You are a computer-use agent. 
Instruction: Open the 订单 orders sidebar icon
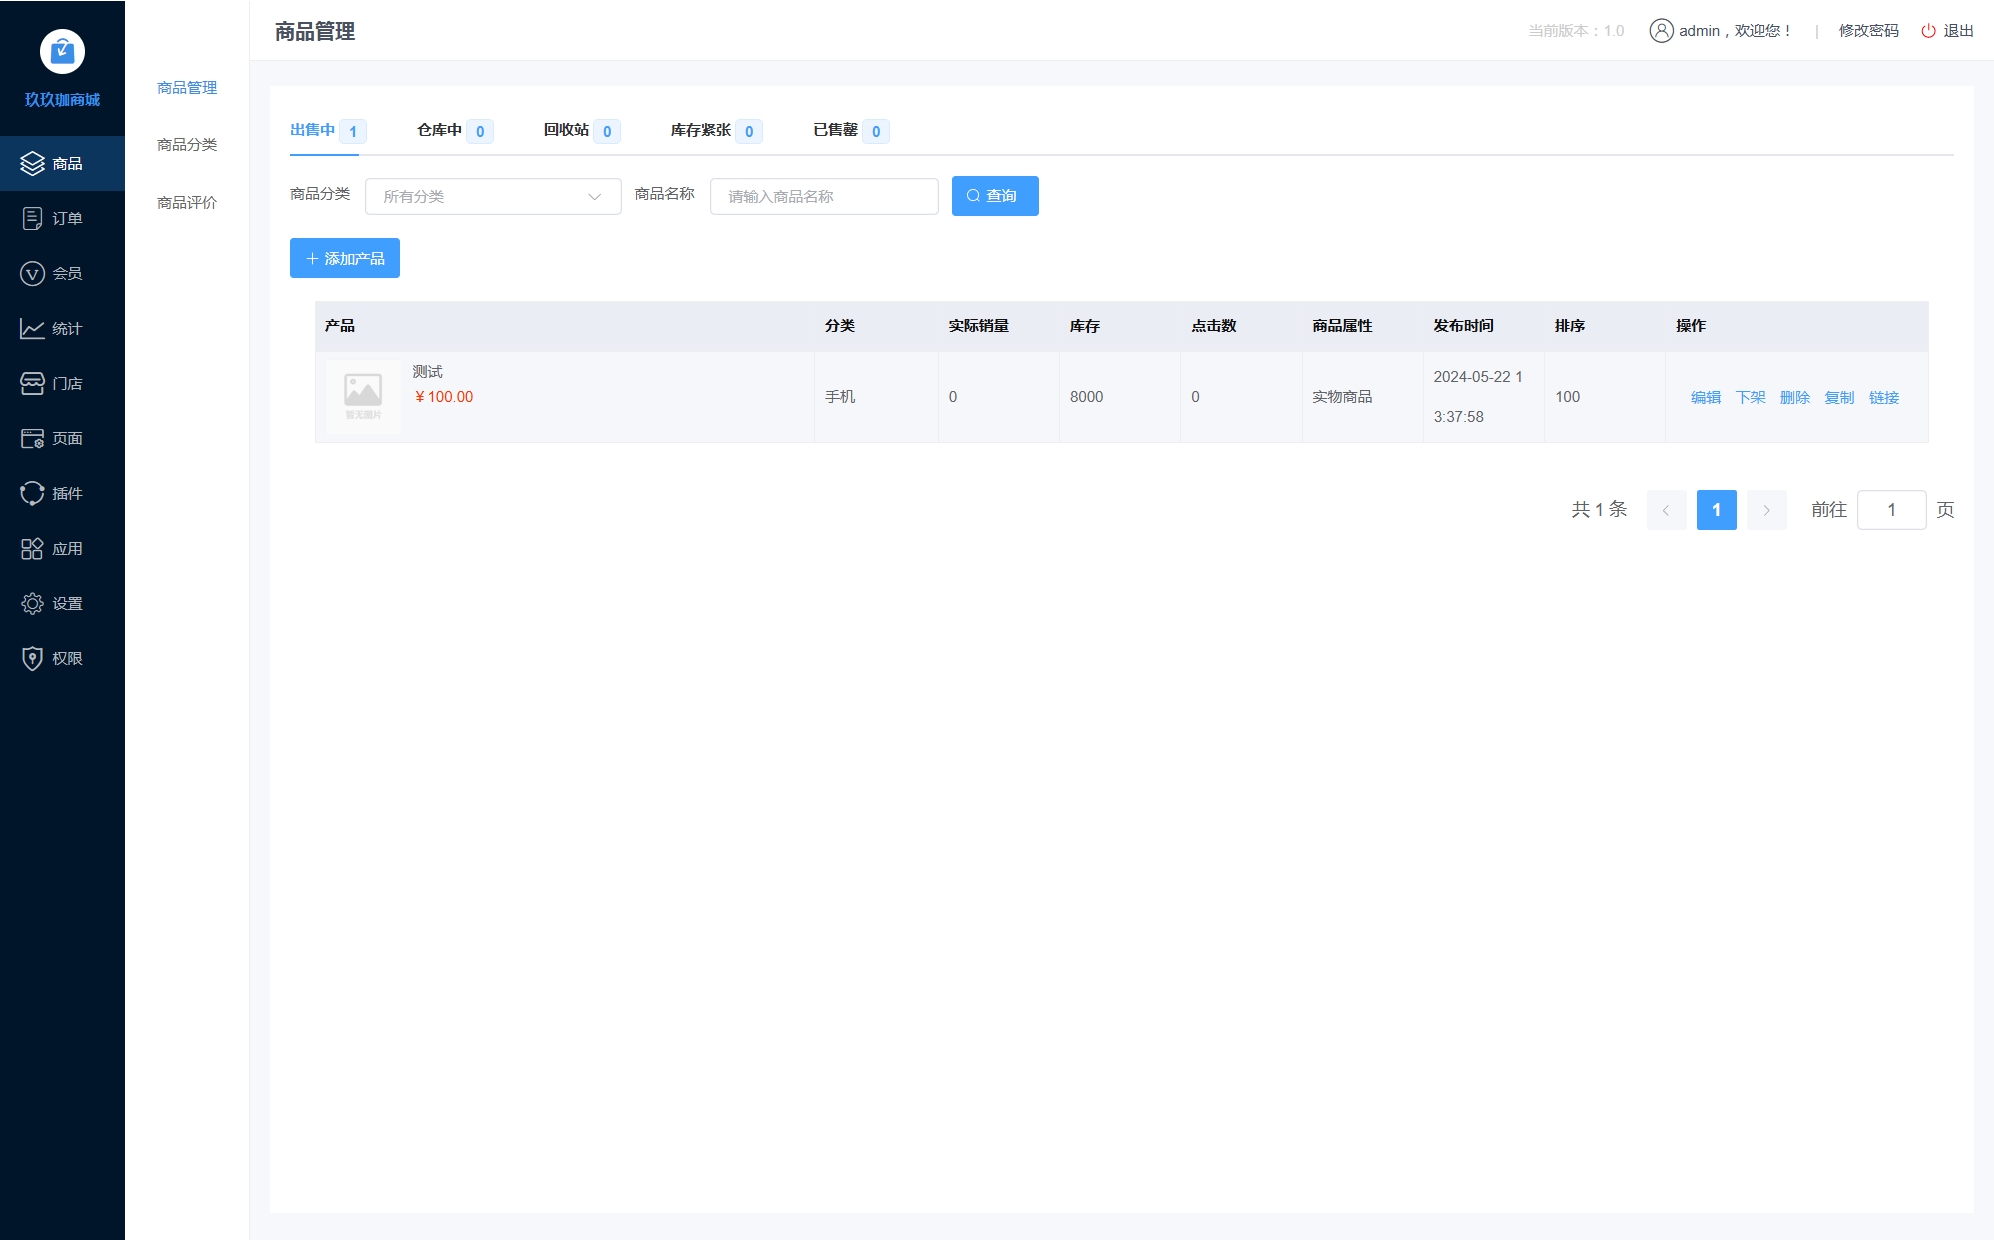pyautogui.click(x=32, y=218)
